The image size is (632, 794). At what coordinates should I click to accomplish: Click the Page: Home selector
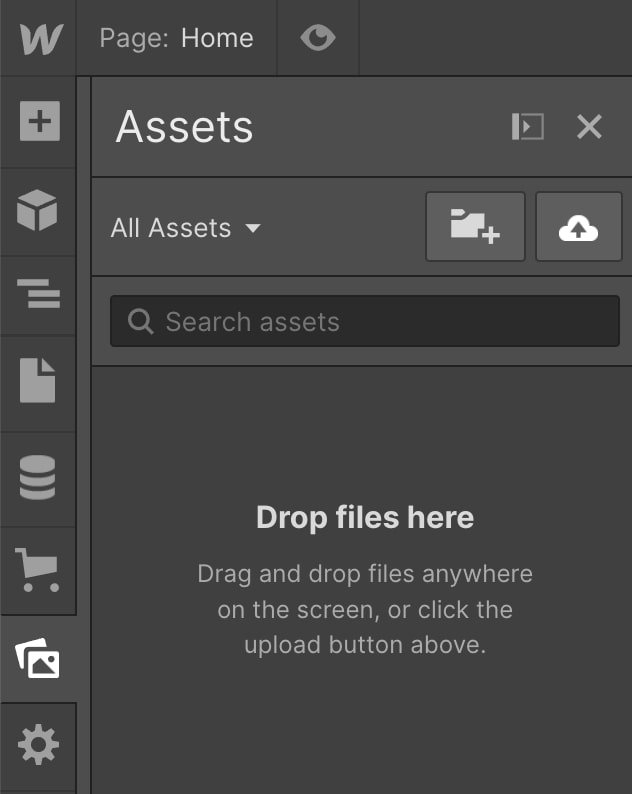(x=176, y=38)
